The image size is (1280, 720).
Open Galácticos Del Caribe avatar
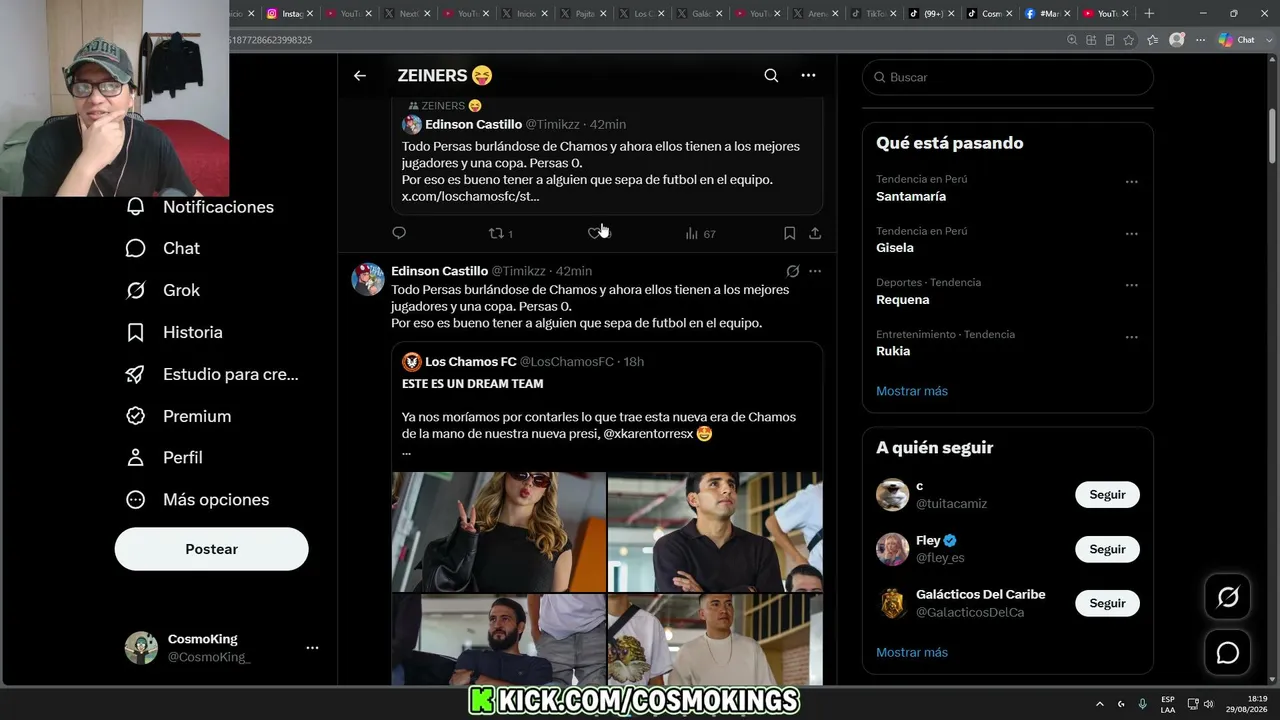(892, 603)
